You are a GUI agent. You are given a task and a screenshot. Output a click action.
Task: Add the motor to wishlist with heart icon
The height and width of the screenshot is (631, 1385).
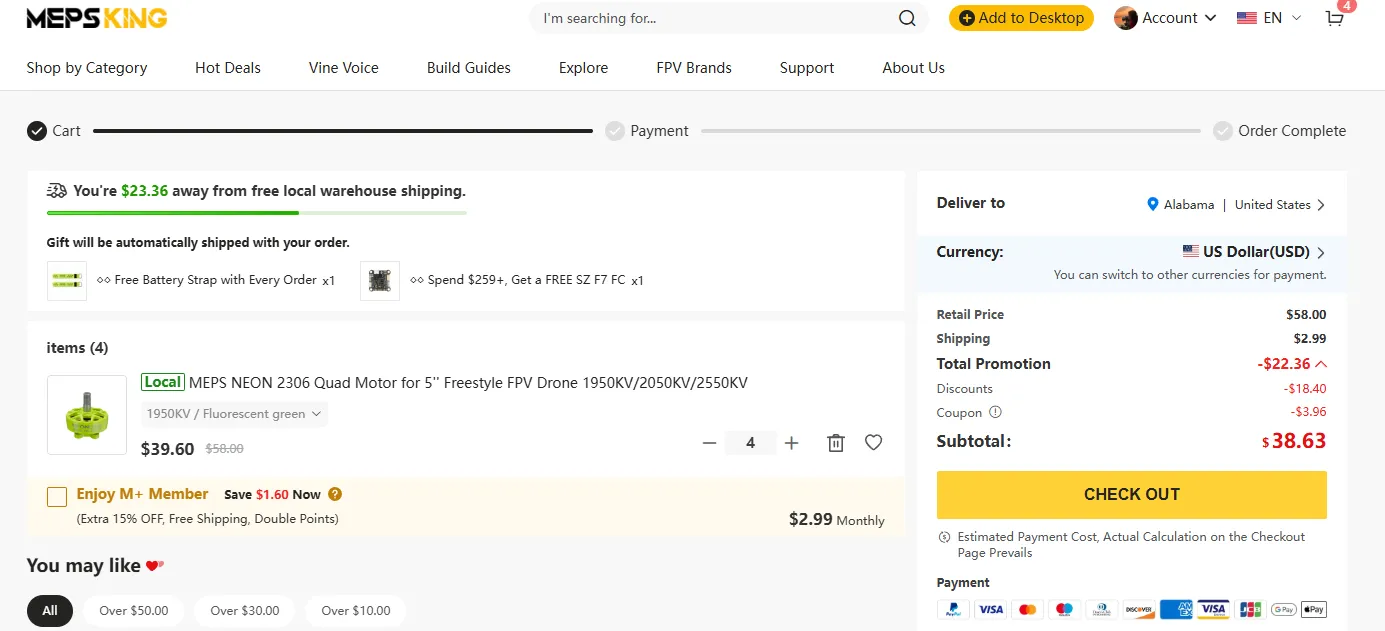pos(873,443)
